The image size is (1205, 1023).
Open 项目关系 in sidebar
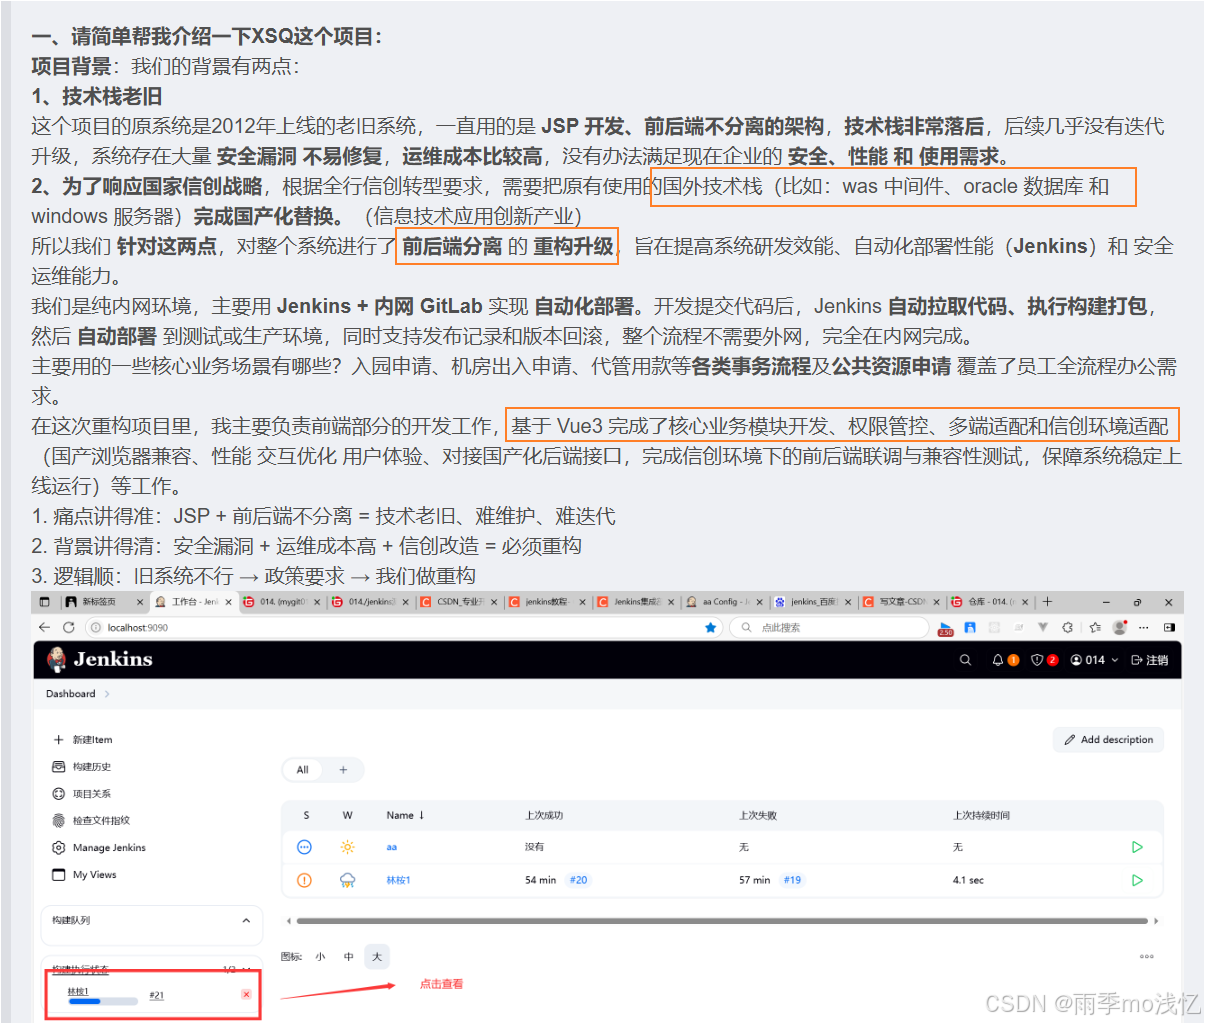coord(81,794)
